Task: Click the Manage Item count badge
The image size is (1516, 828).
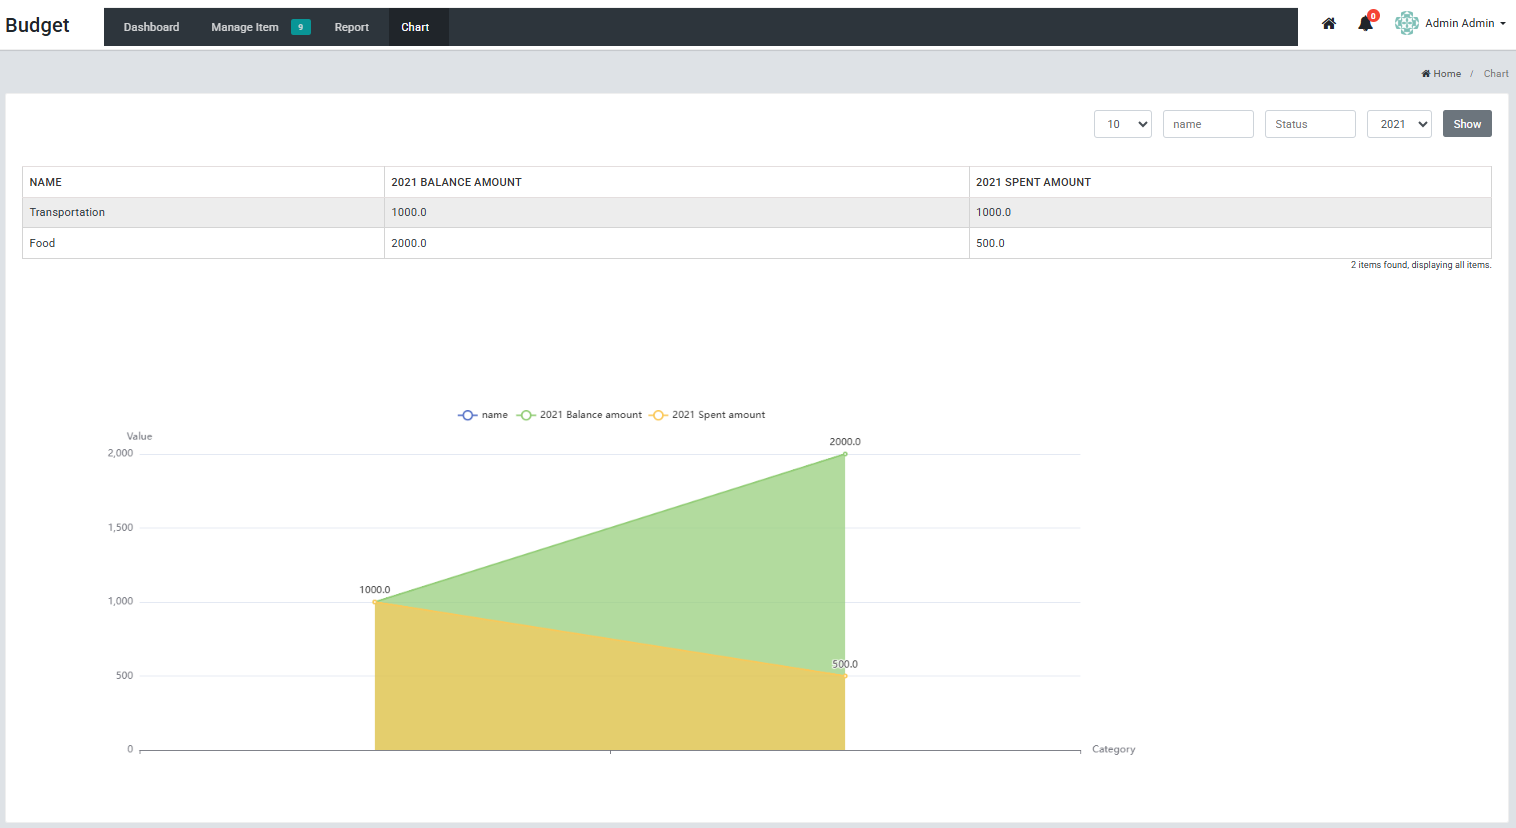Action: [300, 27]
